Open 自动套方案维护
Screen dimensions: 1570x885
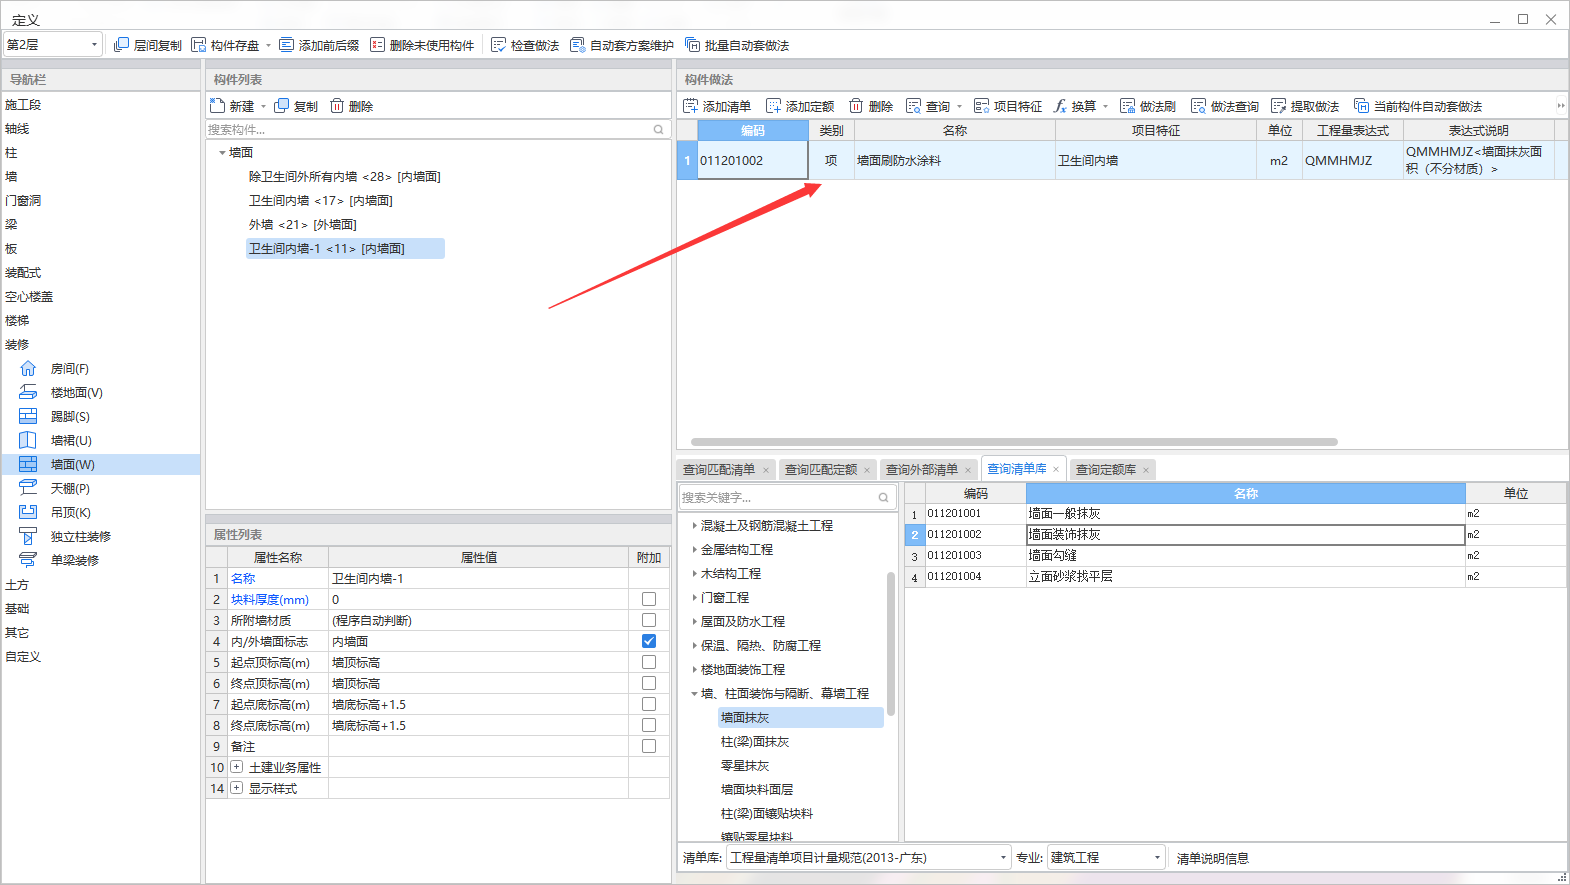click(x=621, y=45)
